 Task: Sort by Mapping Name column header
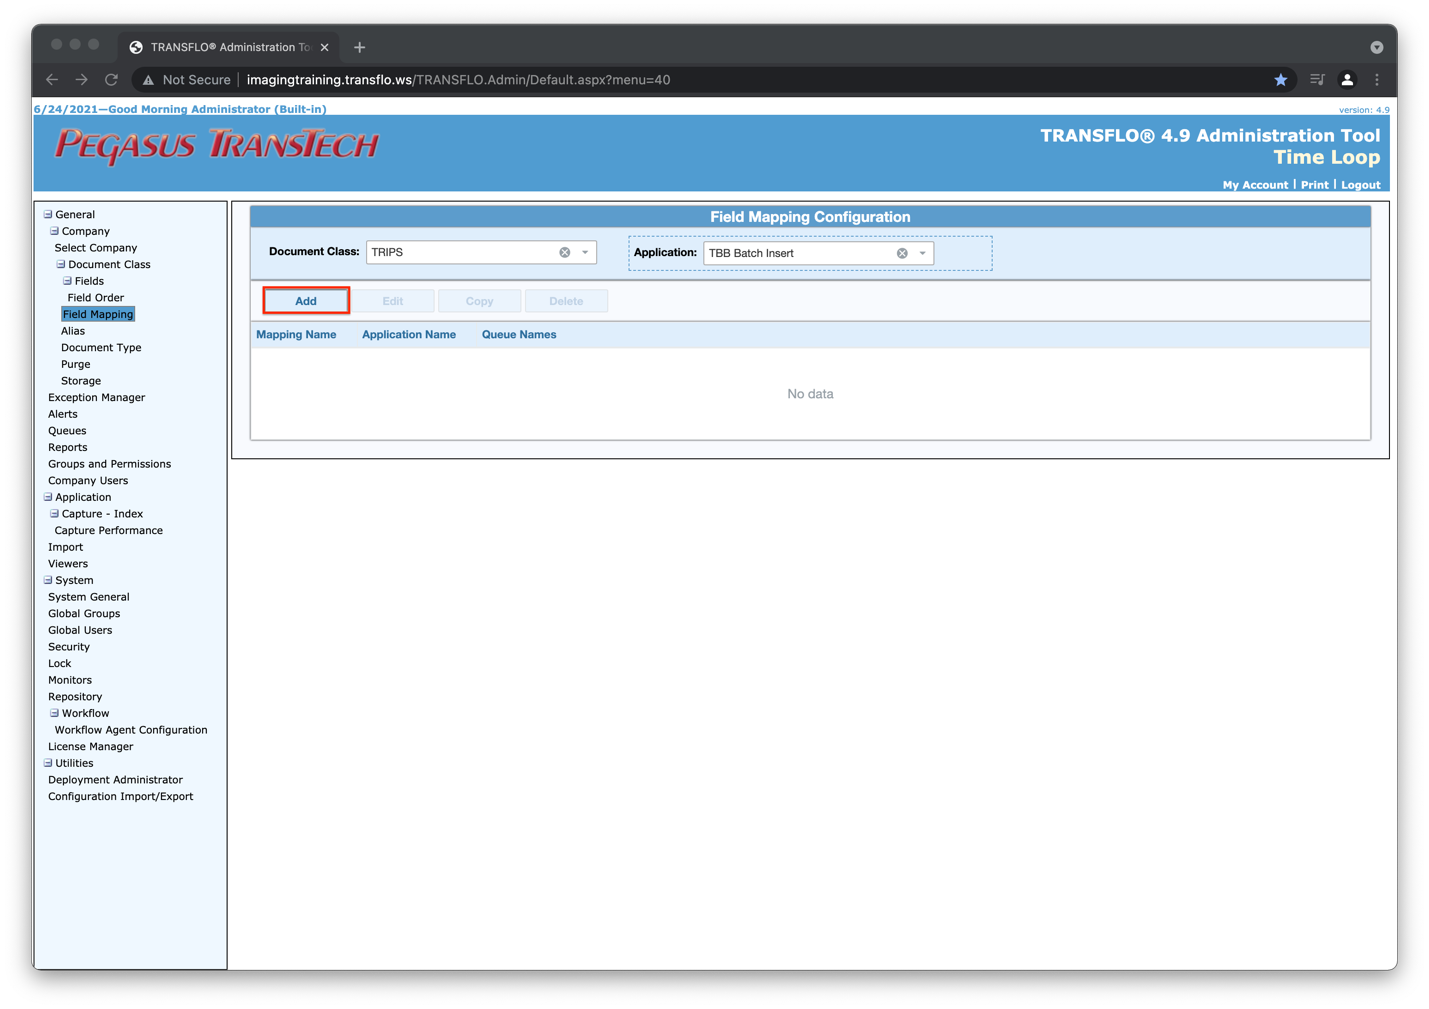point(296,335)
